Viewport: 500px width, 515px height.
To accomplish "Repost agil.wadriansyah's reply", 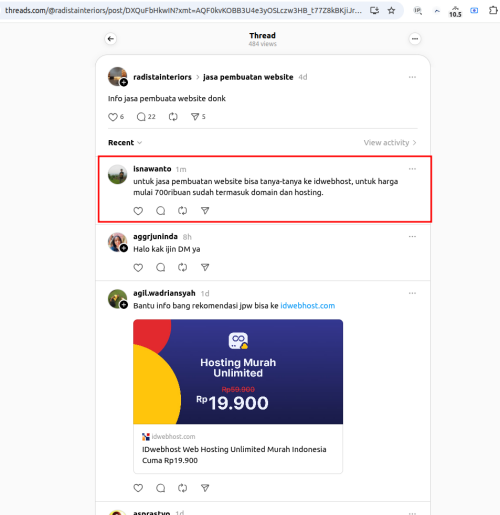I will (182, 488).
